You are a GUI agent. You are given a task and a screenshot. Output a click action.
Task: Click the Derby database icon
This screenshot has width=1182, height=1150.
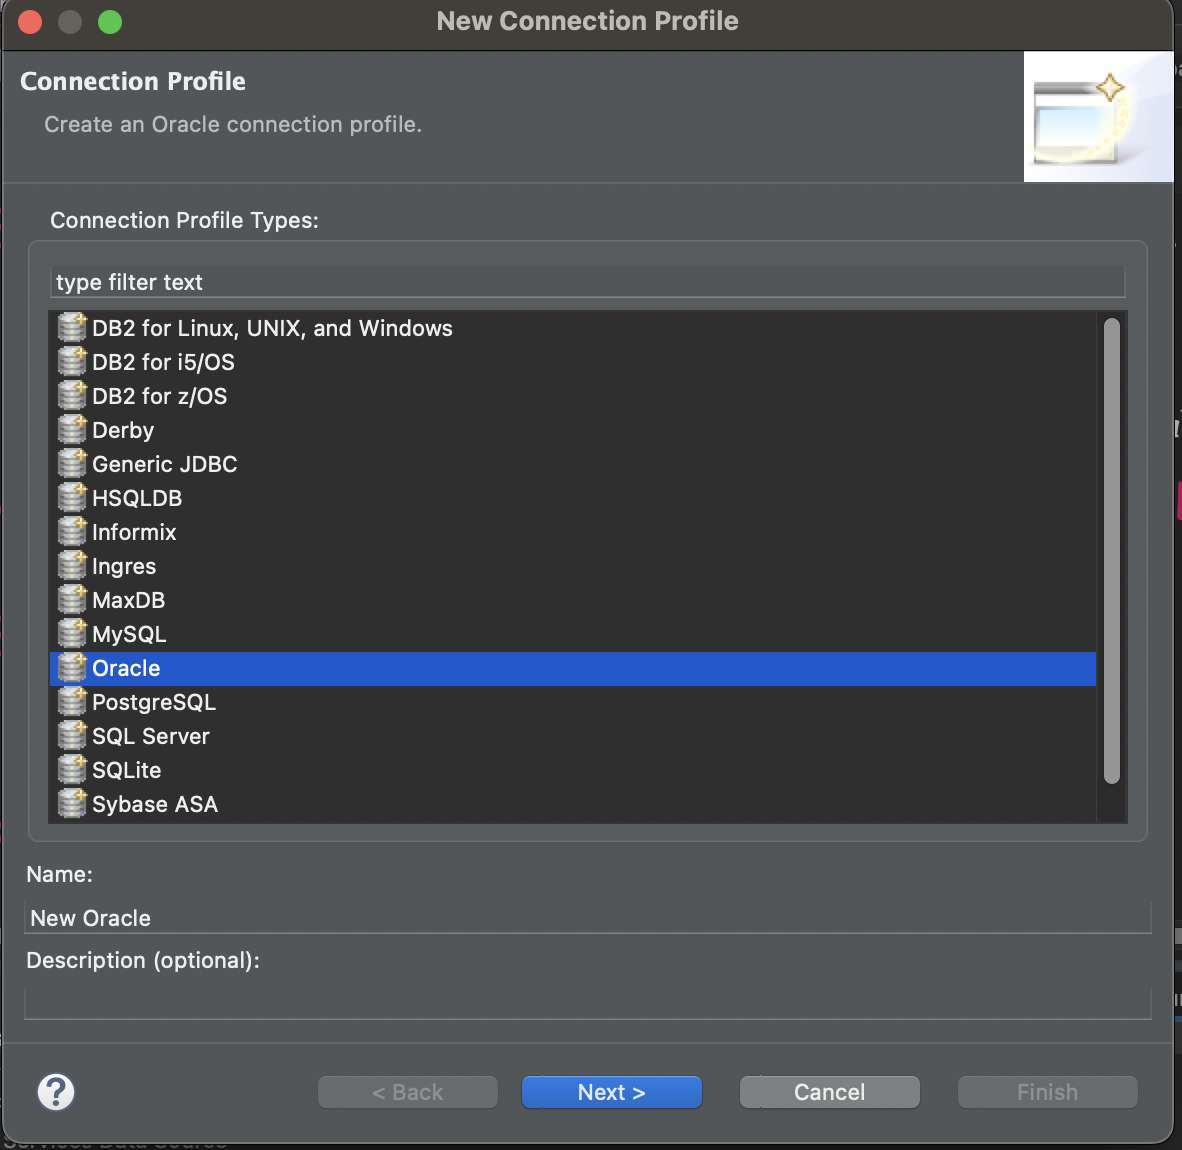[72, 430]
